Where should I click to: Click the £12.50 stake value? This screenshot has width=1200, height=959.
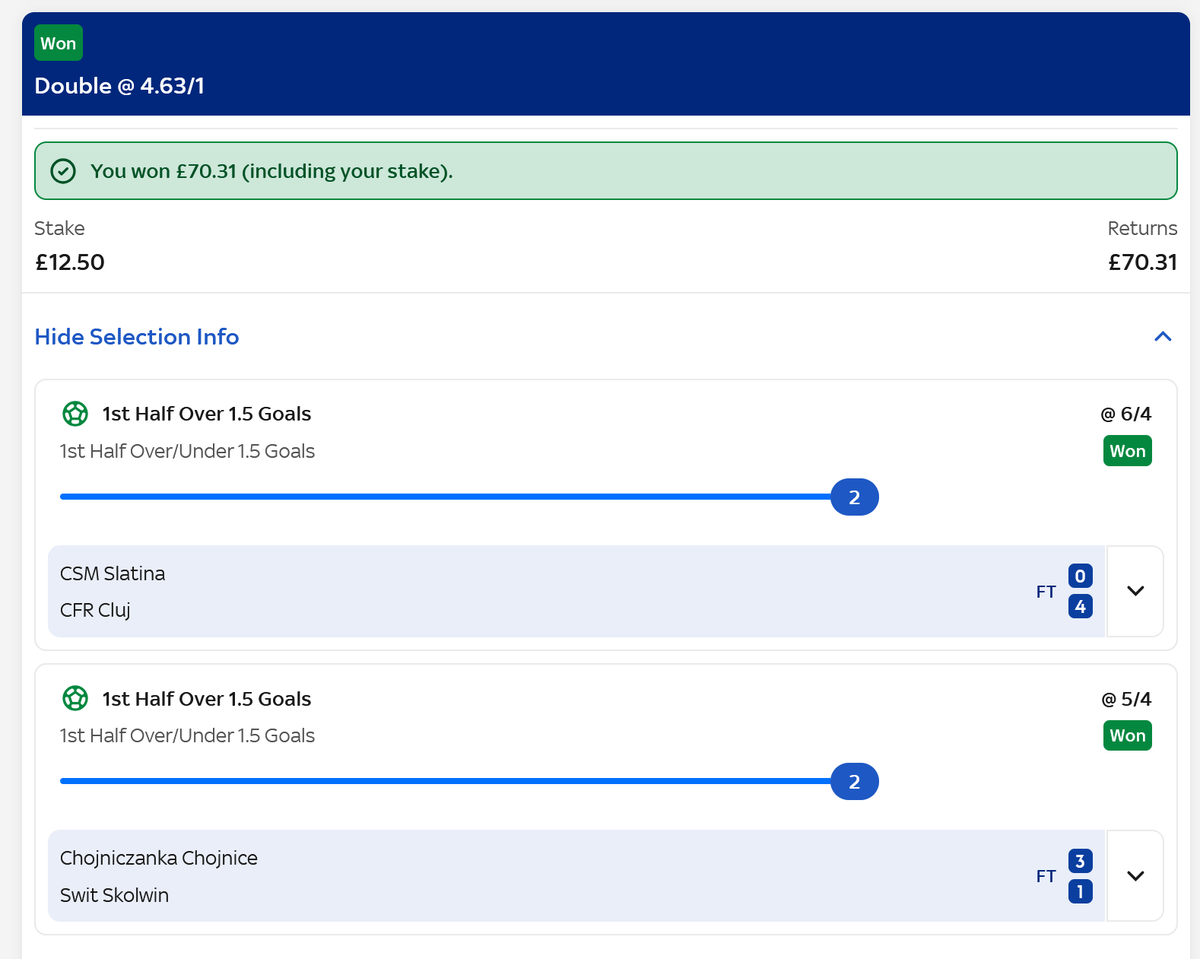[x=70, y=263]
